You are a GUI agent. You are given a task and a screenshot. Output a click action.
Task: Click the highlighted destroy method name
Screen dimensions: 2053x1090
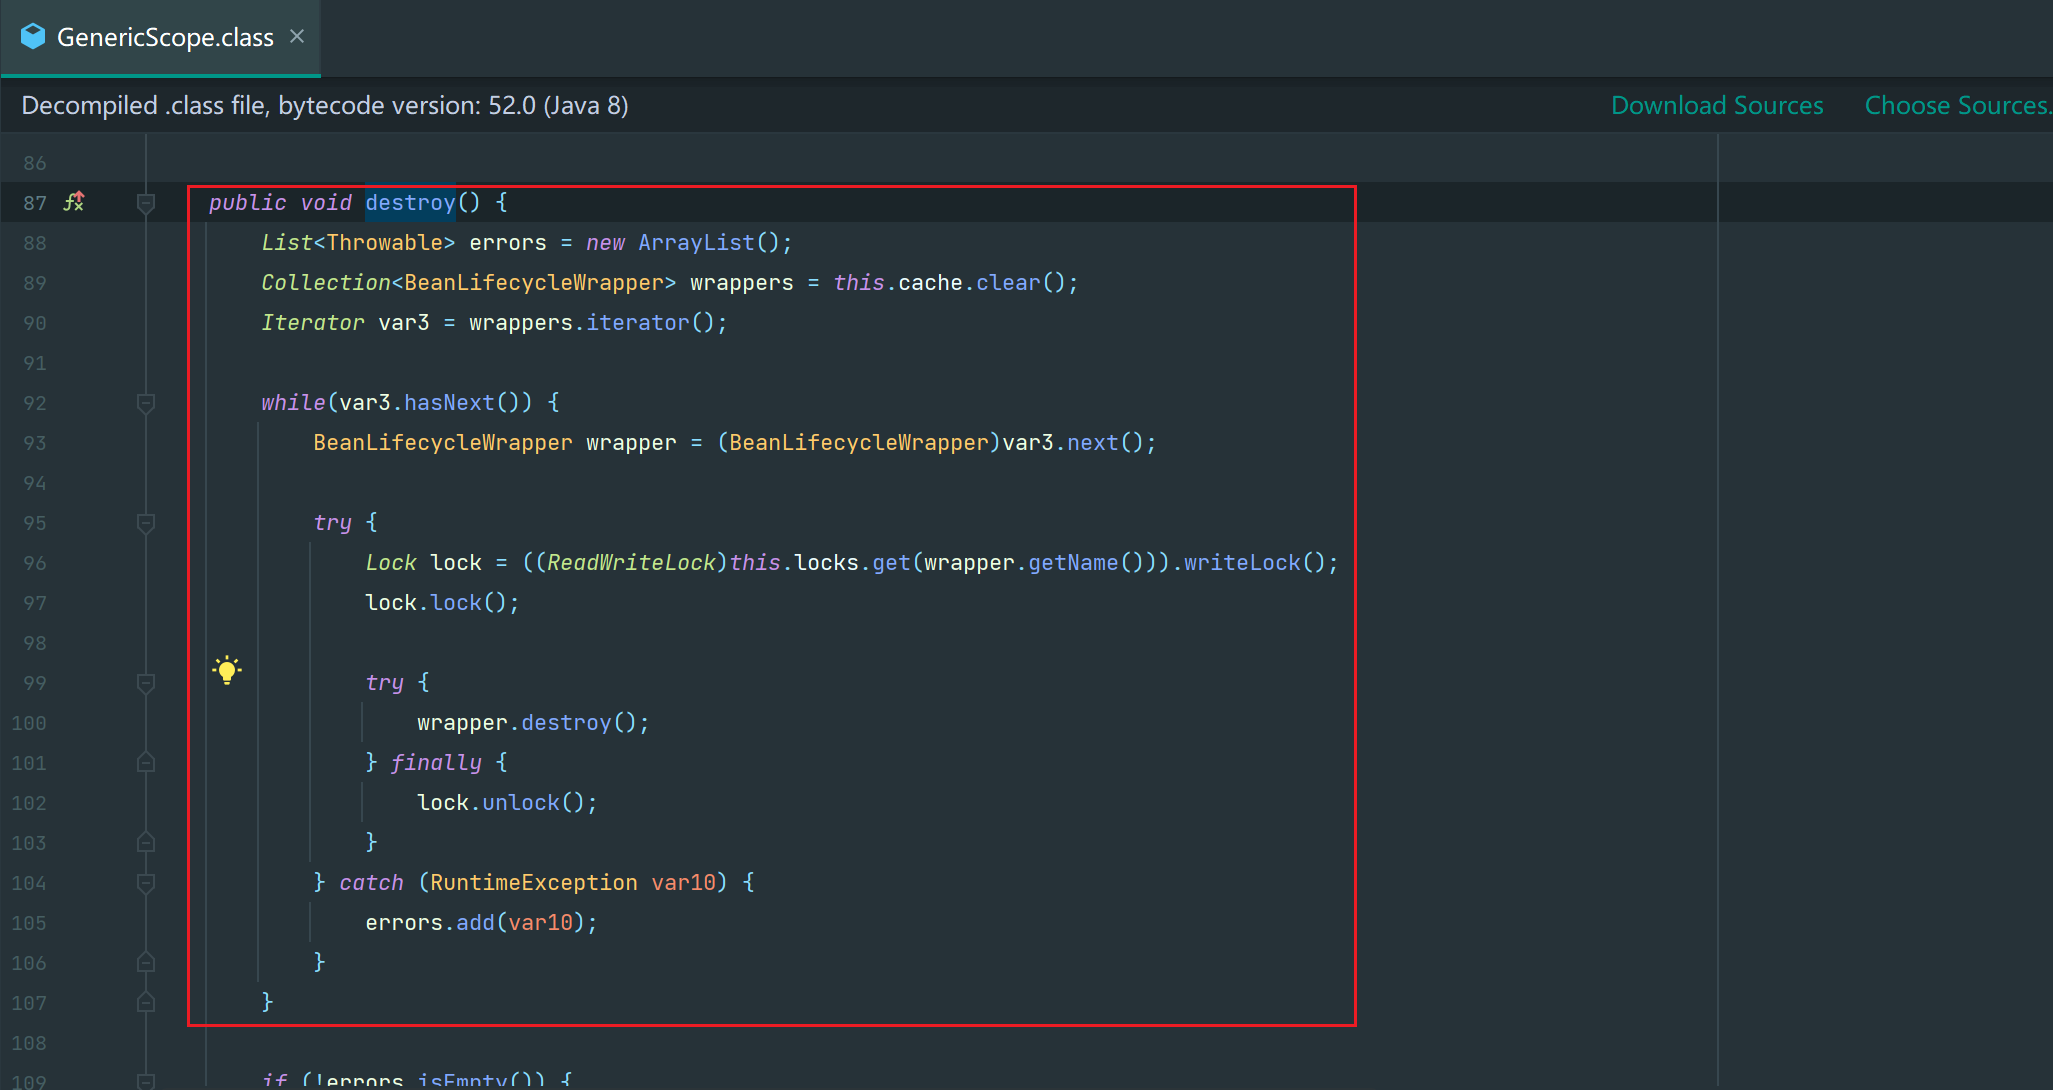click(410, 203)
